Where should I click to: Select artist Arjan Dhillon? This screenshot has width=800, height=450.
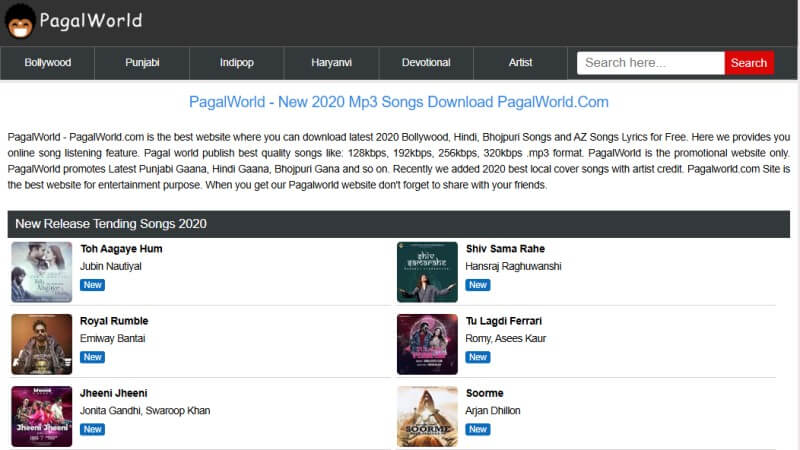point(493,411)
